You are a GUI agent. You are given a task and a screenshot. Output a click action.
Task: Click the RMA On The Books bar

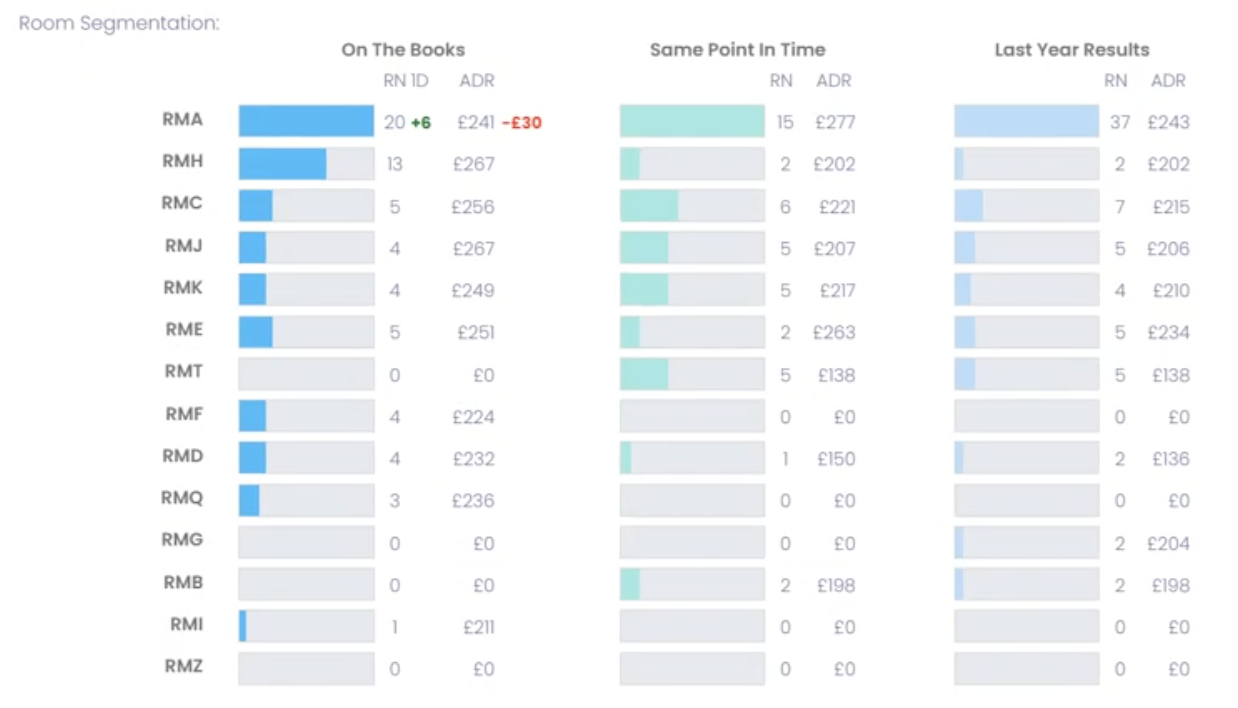[306, 121]
